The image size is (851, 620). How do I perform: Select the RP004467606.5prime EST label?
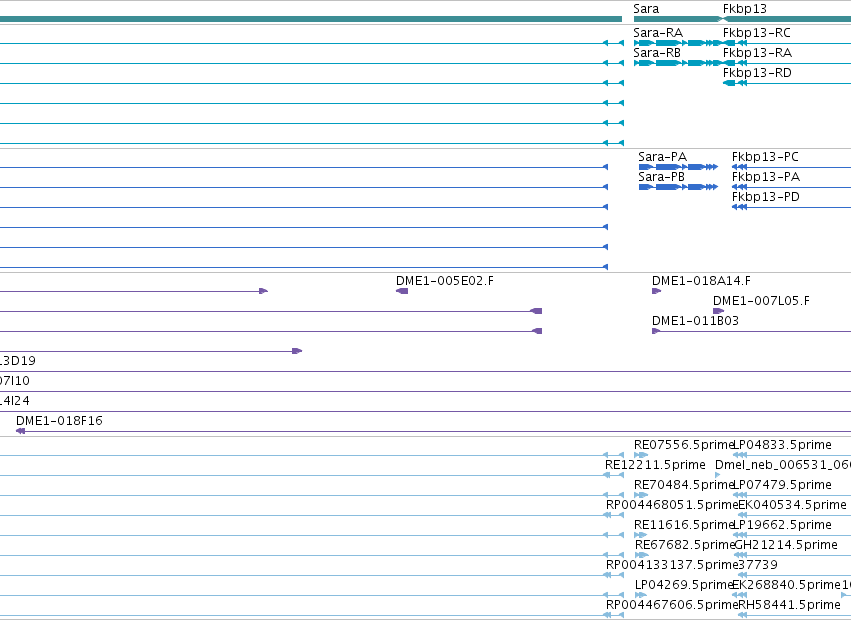pyautogui.click(x=672, y=605)
